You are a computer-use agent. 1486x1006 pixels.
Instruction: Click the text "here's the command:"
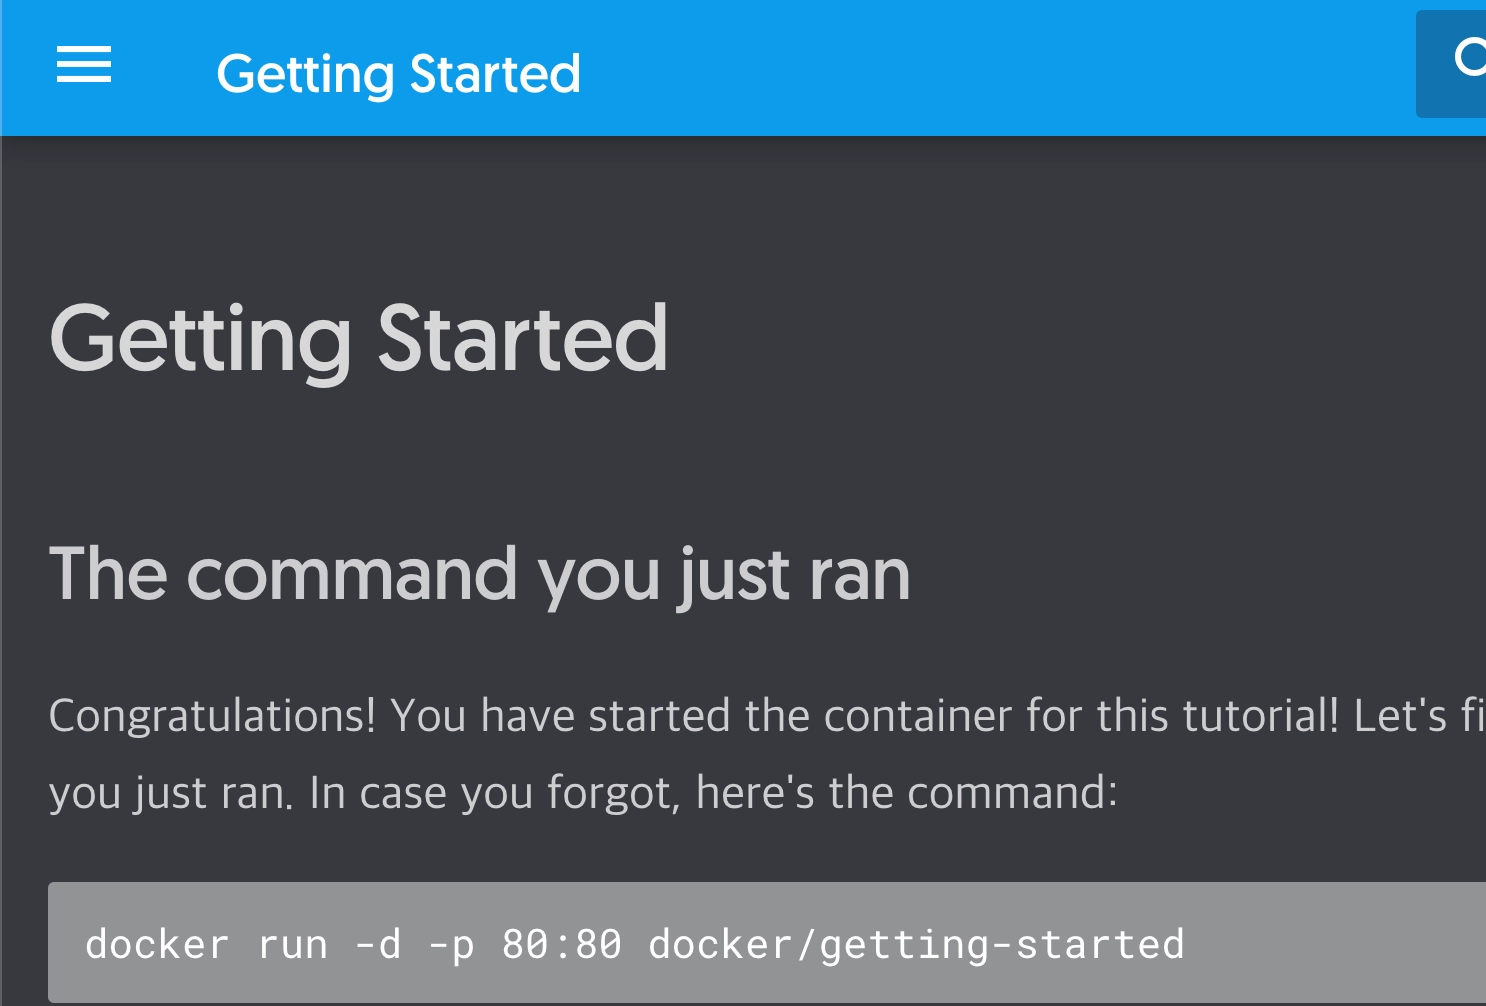pos(906,793)
